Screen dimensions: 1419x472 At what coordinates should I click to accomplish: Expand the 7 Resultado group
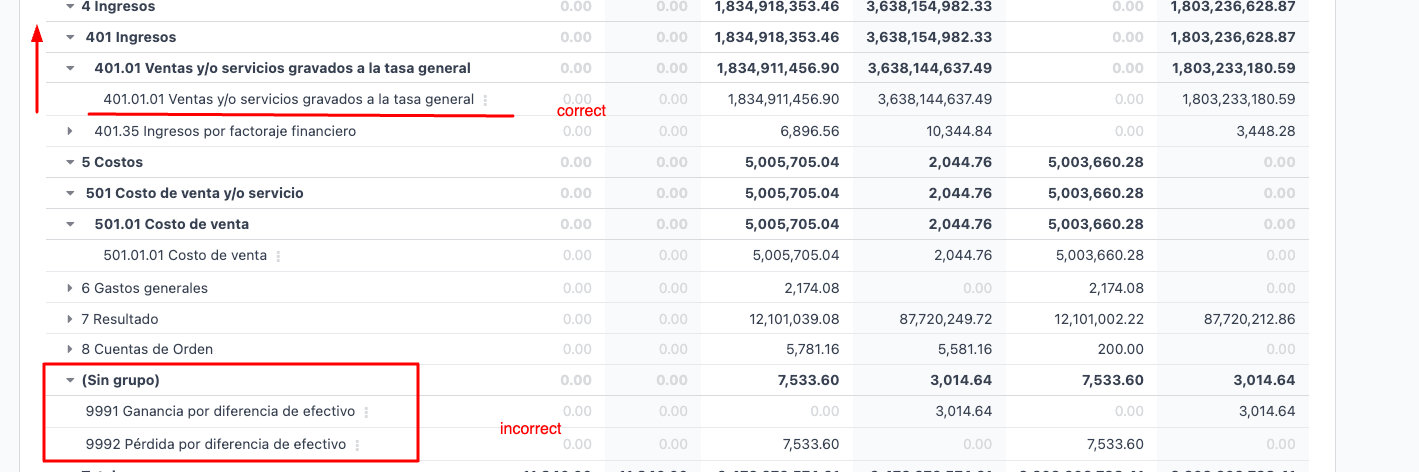70,319
